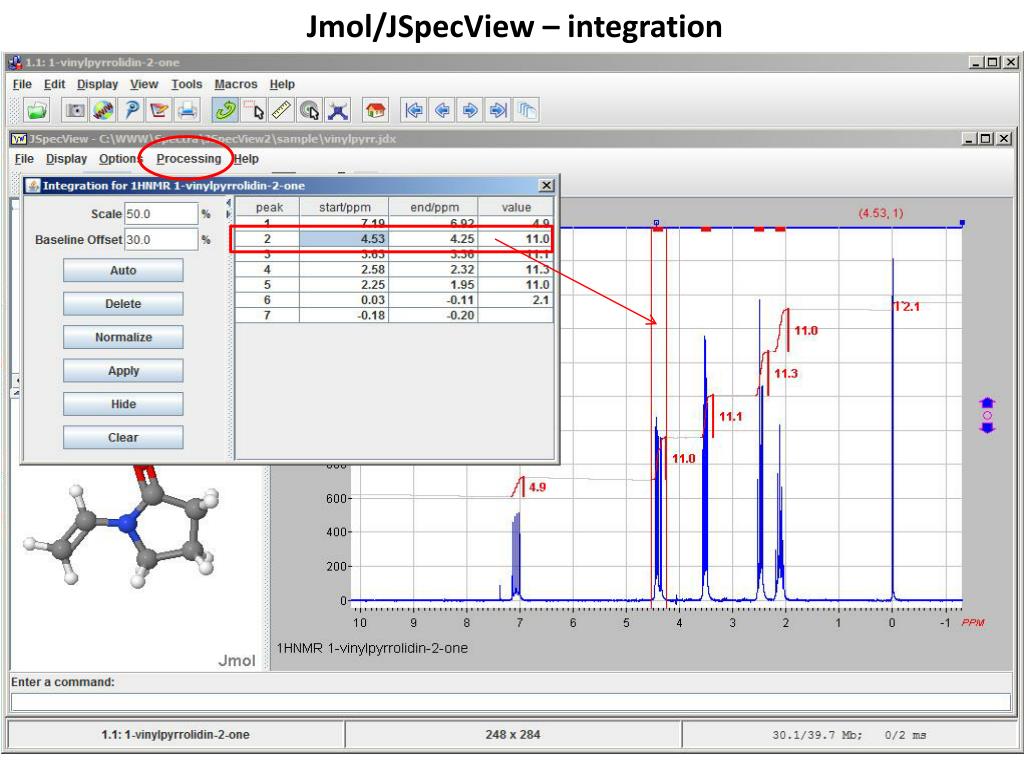Click the Enter a command text field
The width and height of the screenshot is (1024, 768).
(511, 702)
